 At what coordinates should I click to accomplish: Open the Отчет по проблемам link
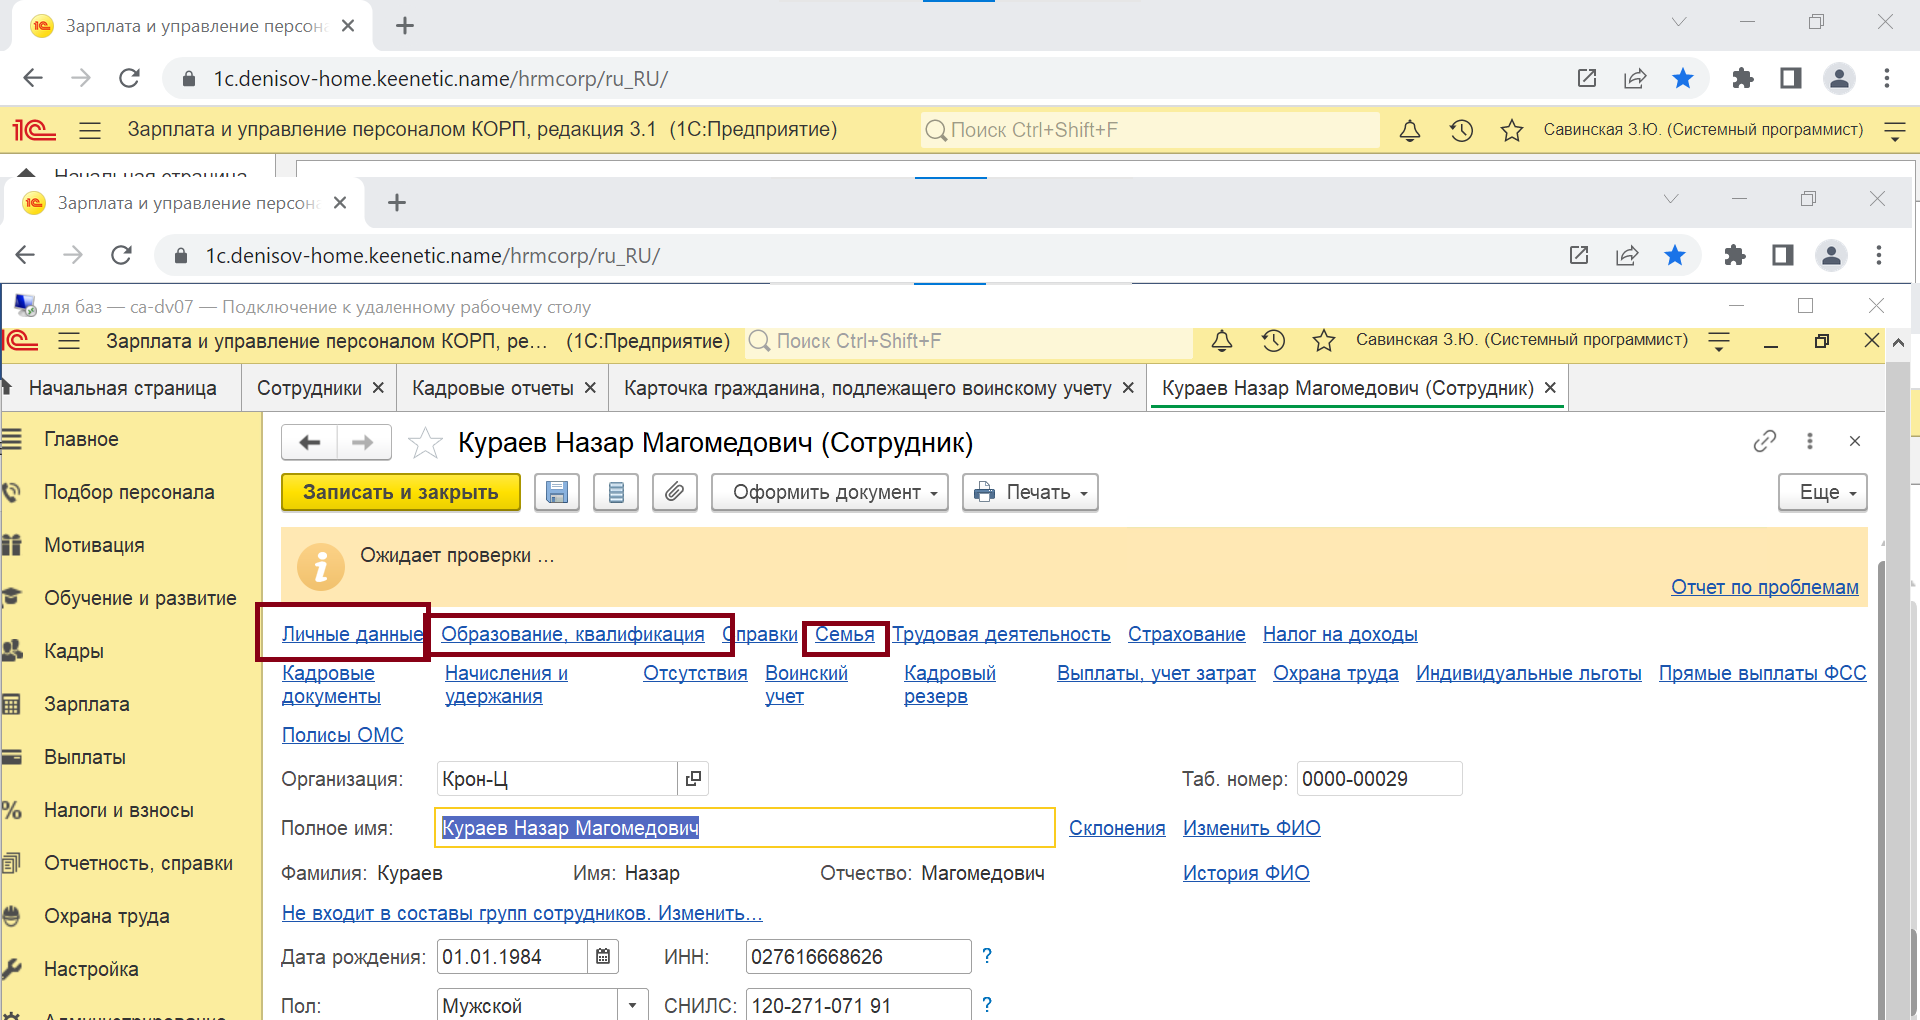point(1764,587)
